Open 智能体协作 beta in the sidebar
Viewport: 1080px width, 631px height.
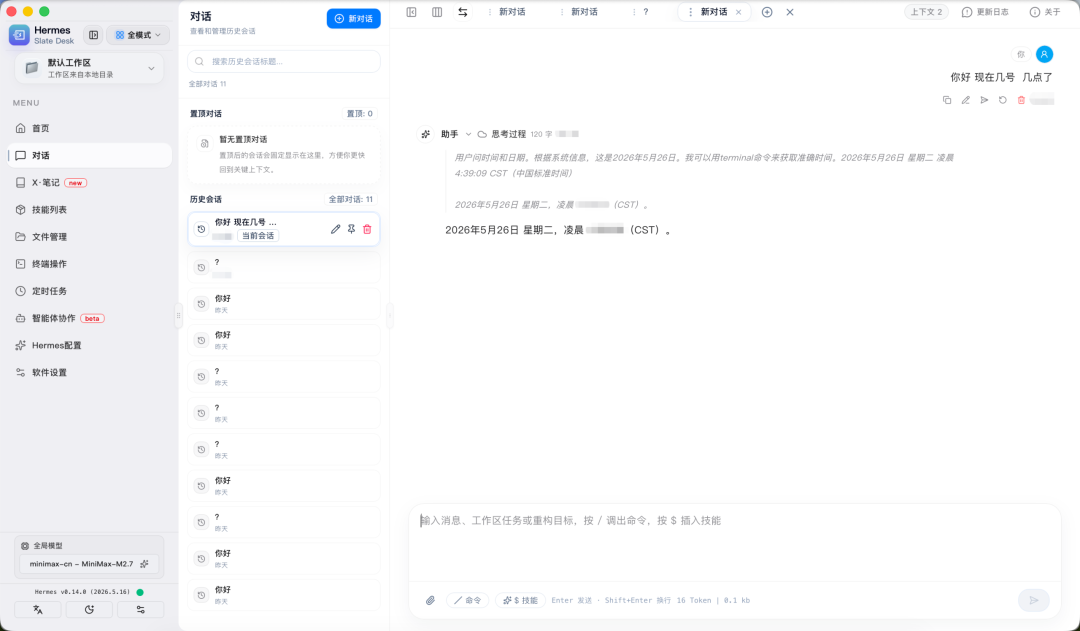click(x=90, y=318)
